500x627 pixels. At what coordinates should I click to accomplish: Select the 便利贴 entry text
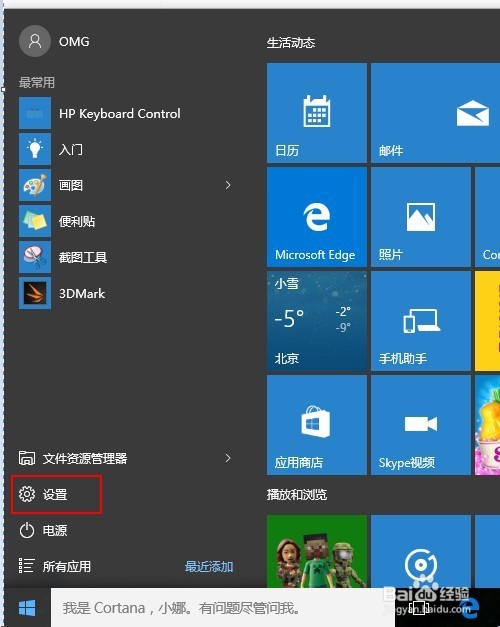(77, 221)
